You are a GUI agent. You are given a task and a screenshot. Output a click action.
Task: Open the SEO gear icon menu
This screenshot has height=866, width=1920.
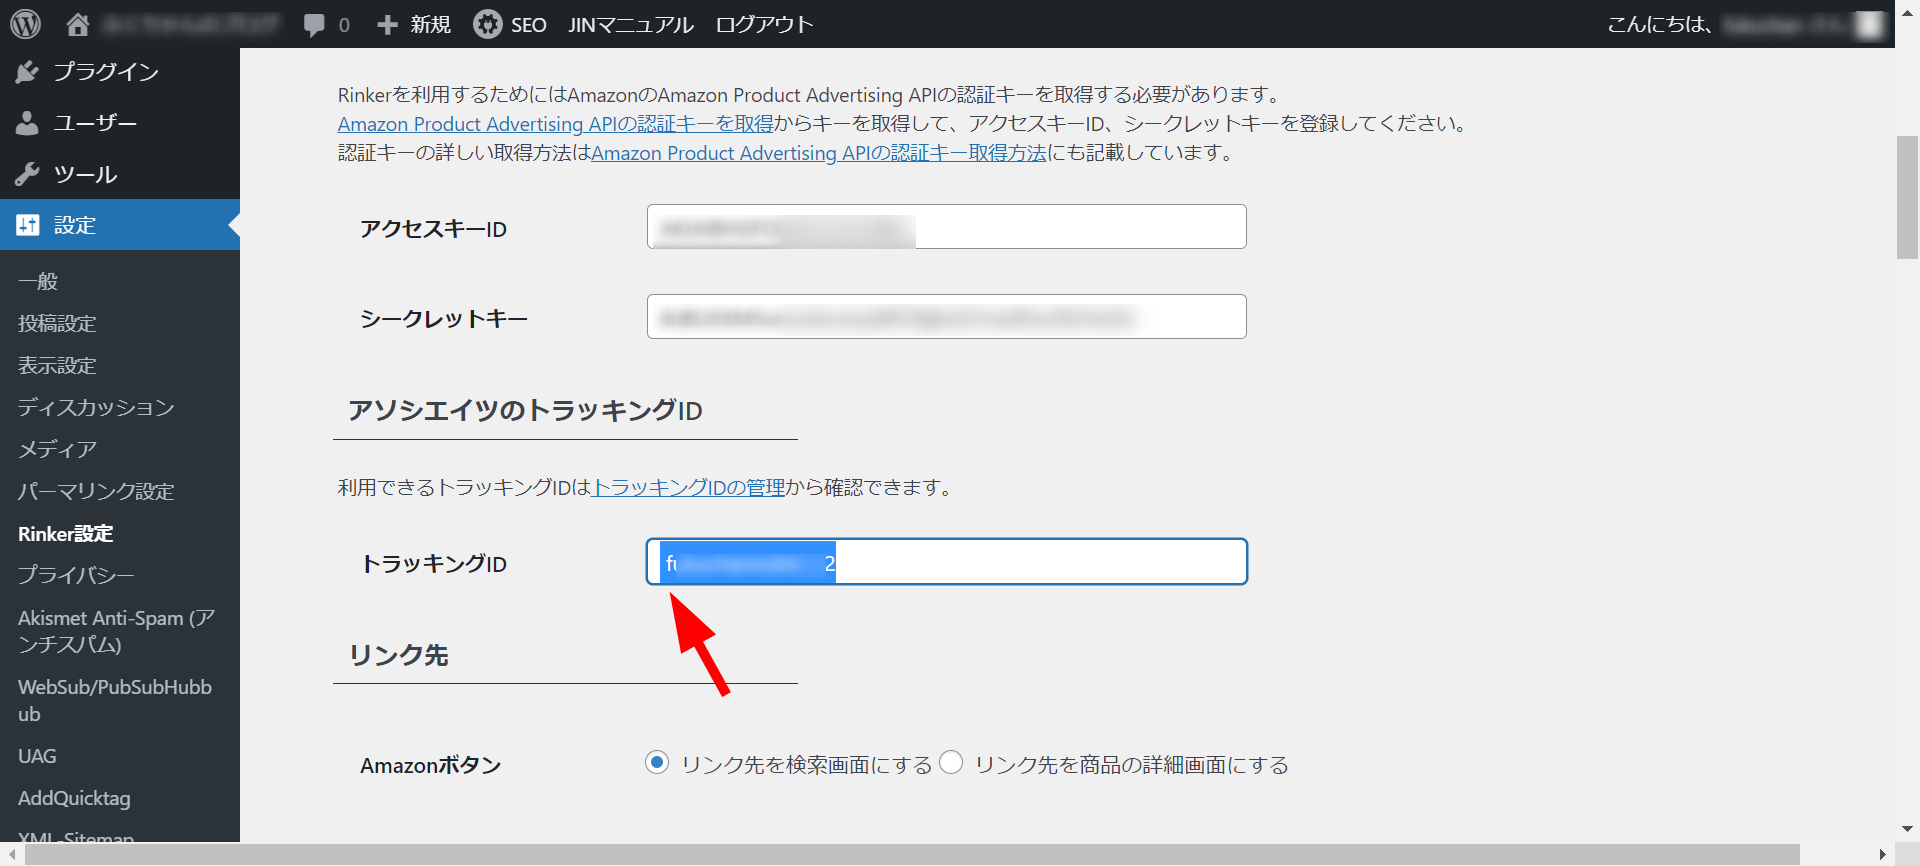coord(488,24)
